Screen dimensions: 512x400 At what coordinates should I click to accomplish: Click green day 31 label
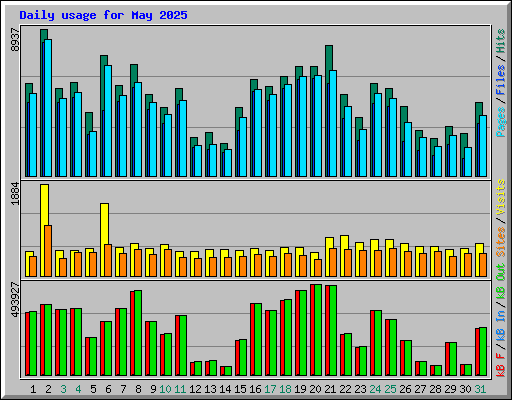pyautogui.click(x=480, y=389)
